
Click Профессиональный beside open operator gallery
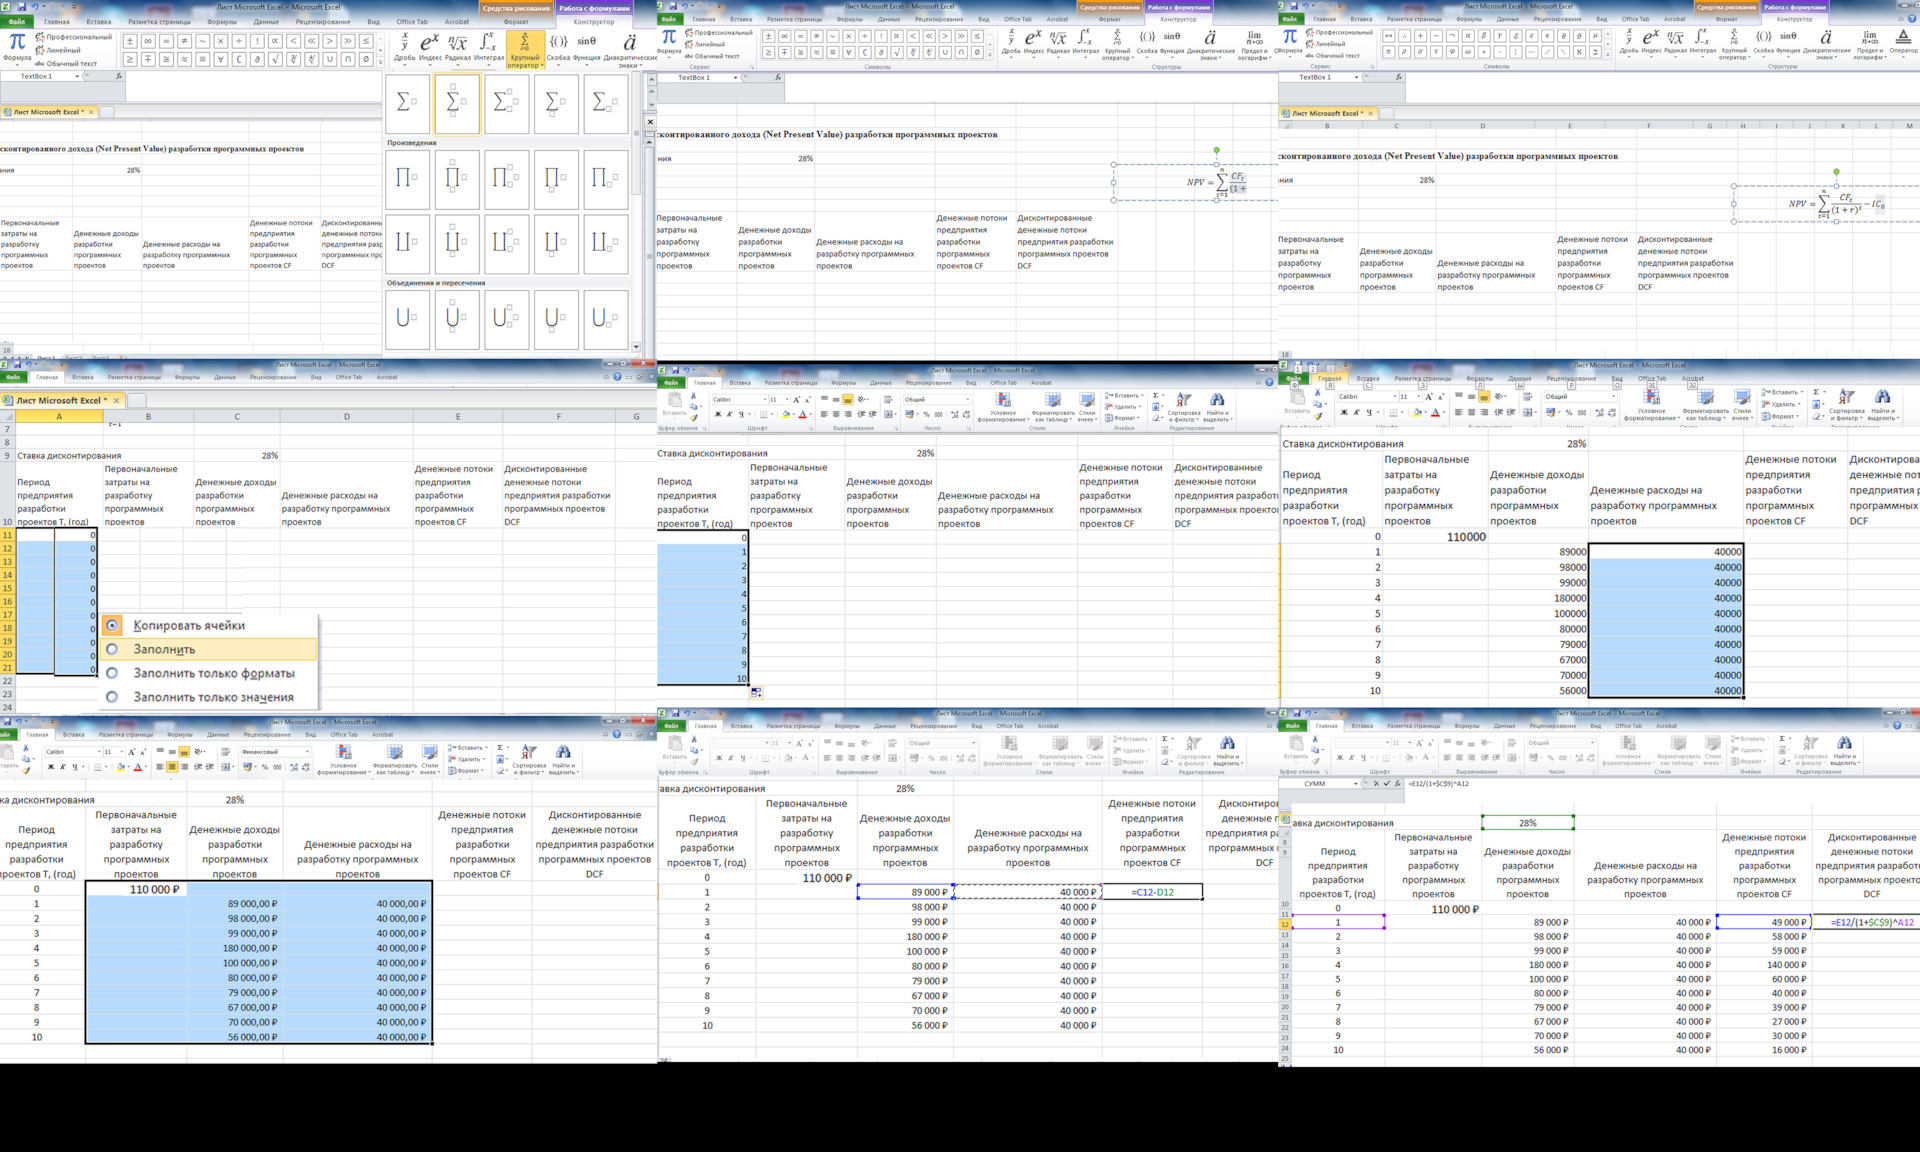pyautogui.click(x=78, y=37)
